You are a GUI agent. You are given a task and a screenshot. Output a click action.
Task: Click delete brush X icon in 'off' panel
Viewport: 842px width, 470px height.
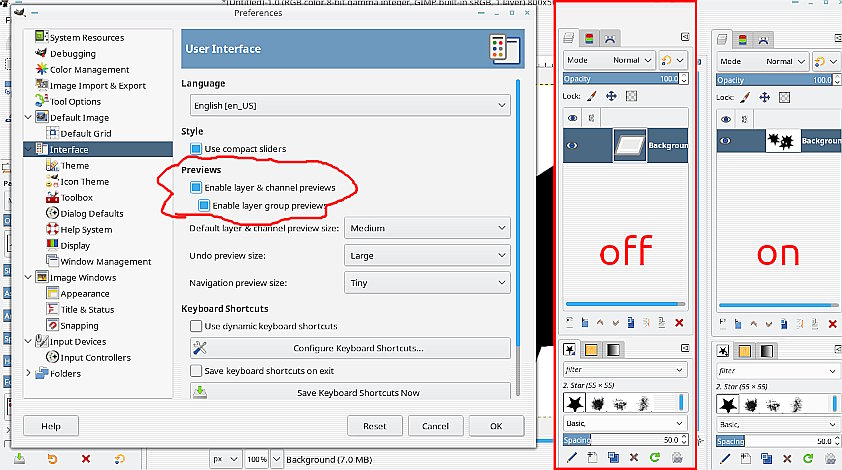pos(634,457)
